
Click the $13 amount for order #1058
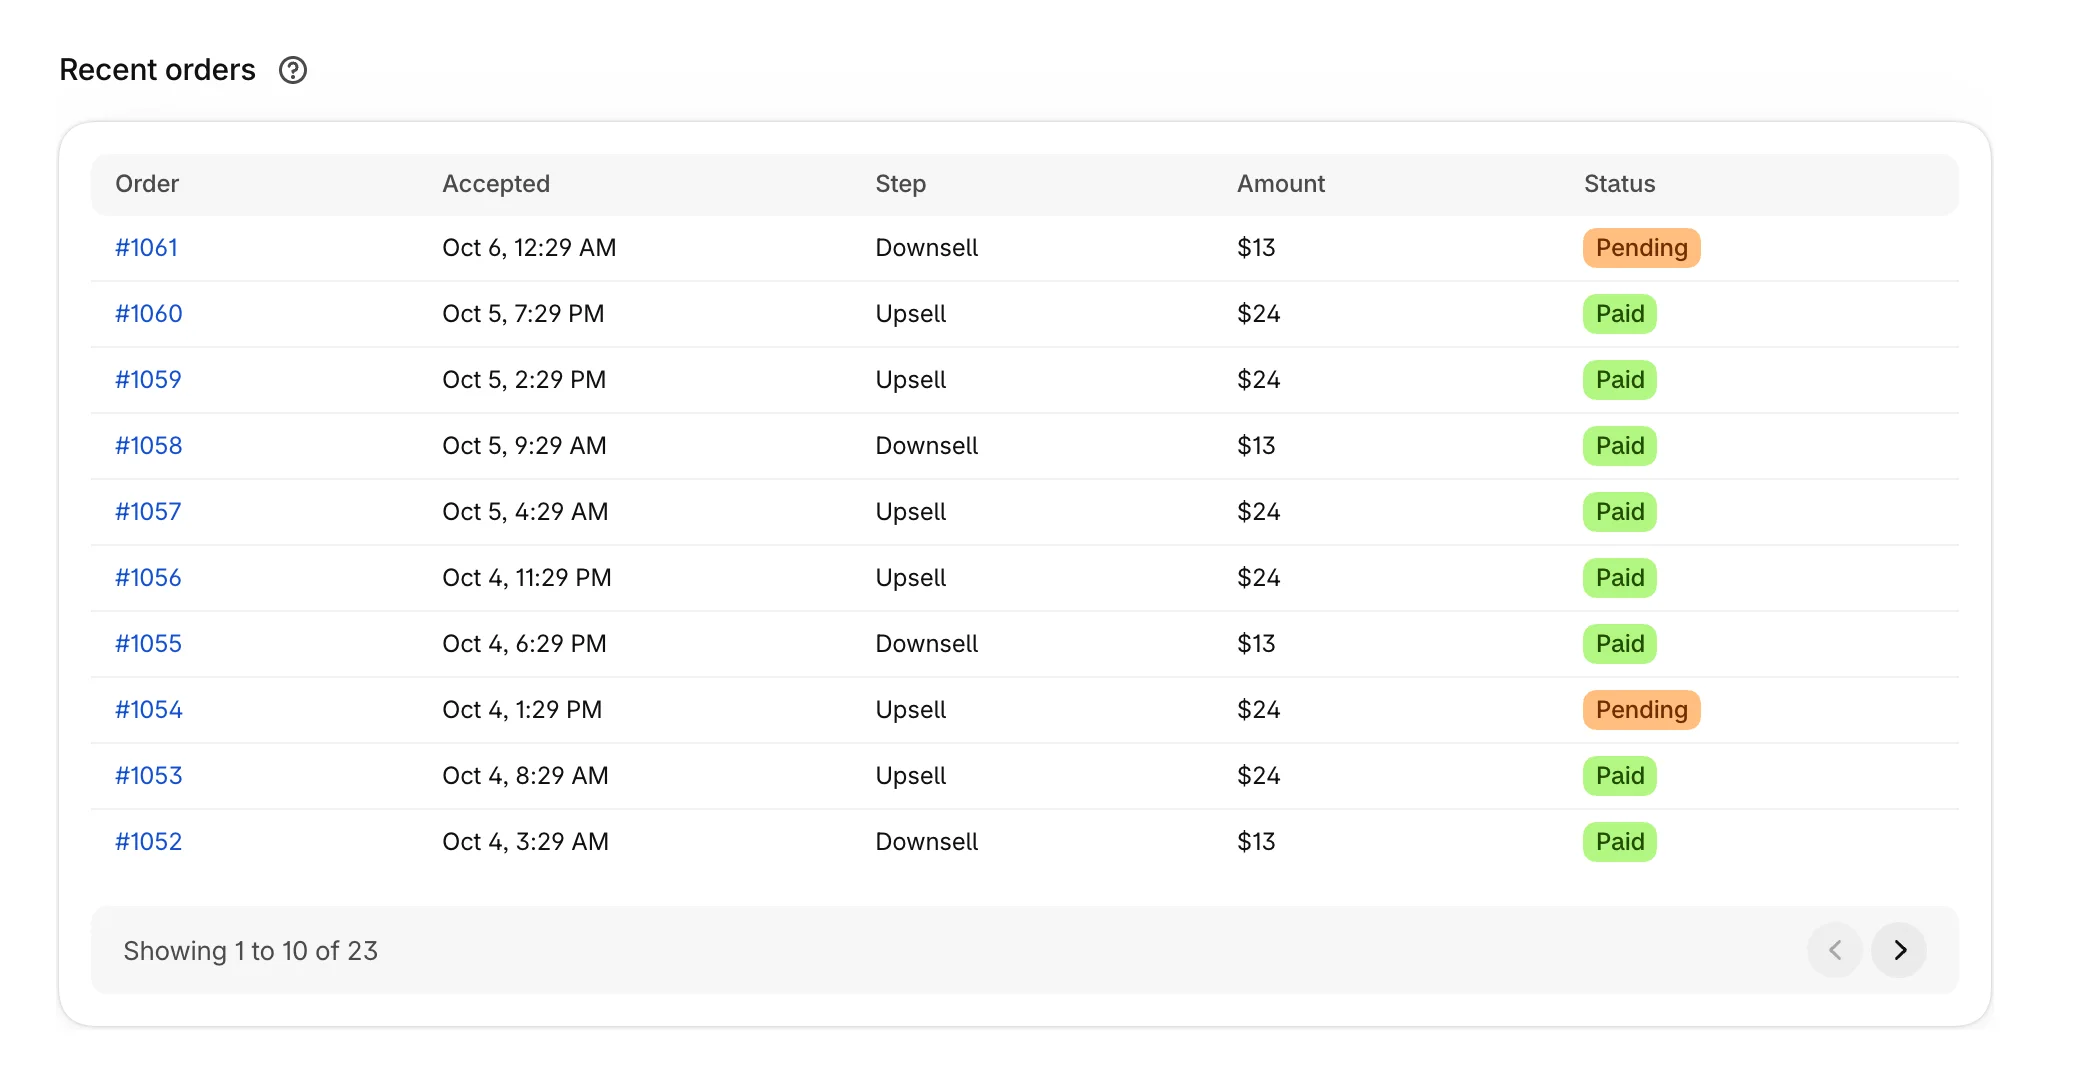1256,446
